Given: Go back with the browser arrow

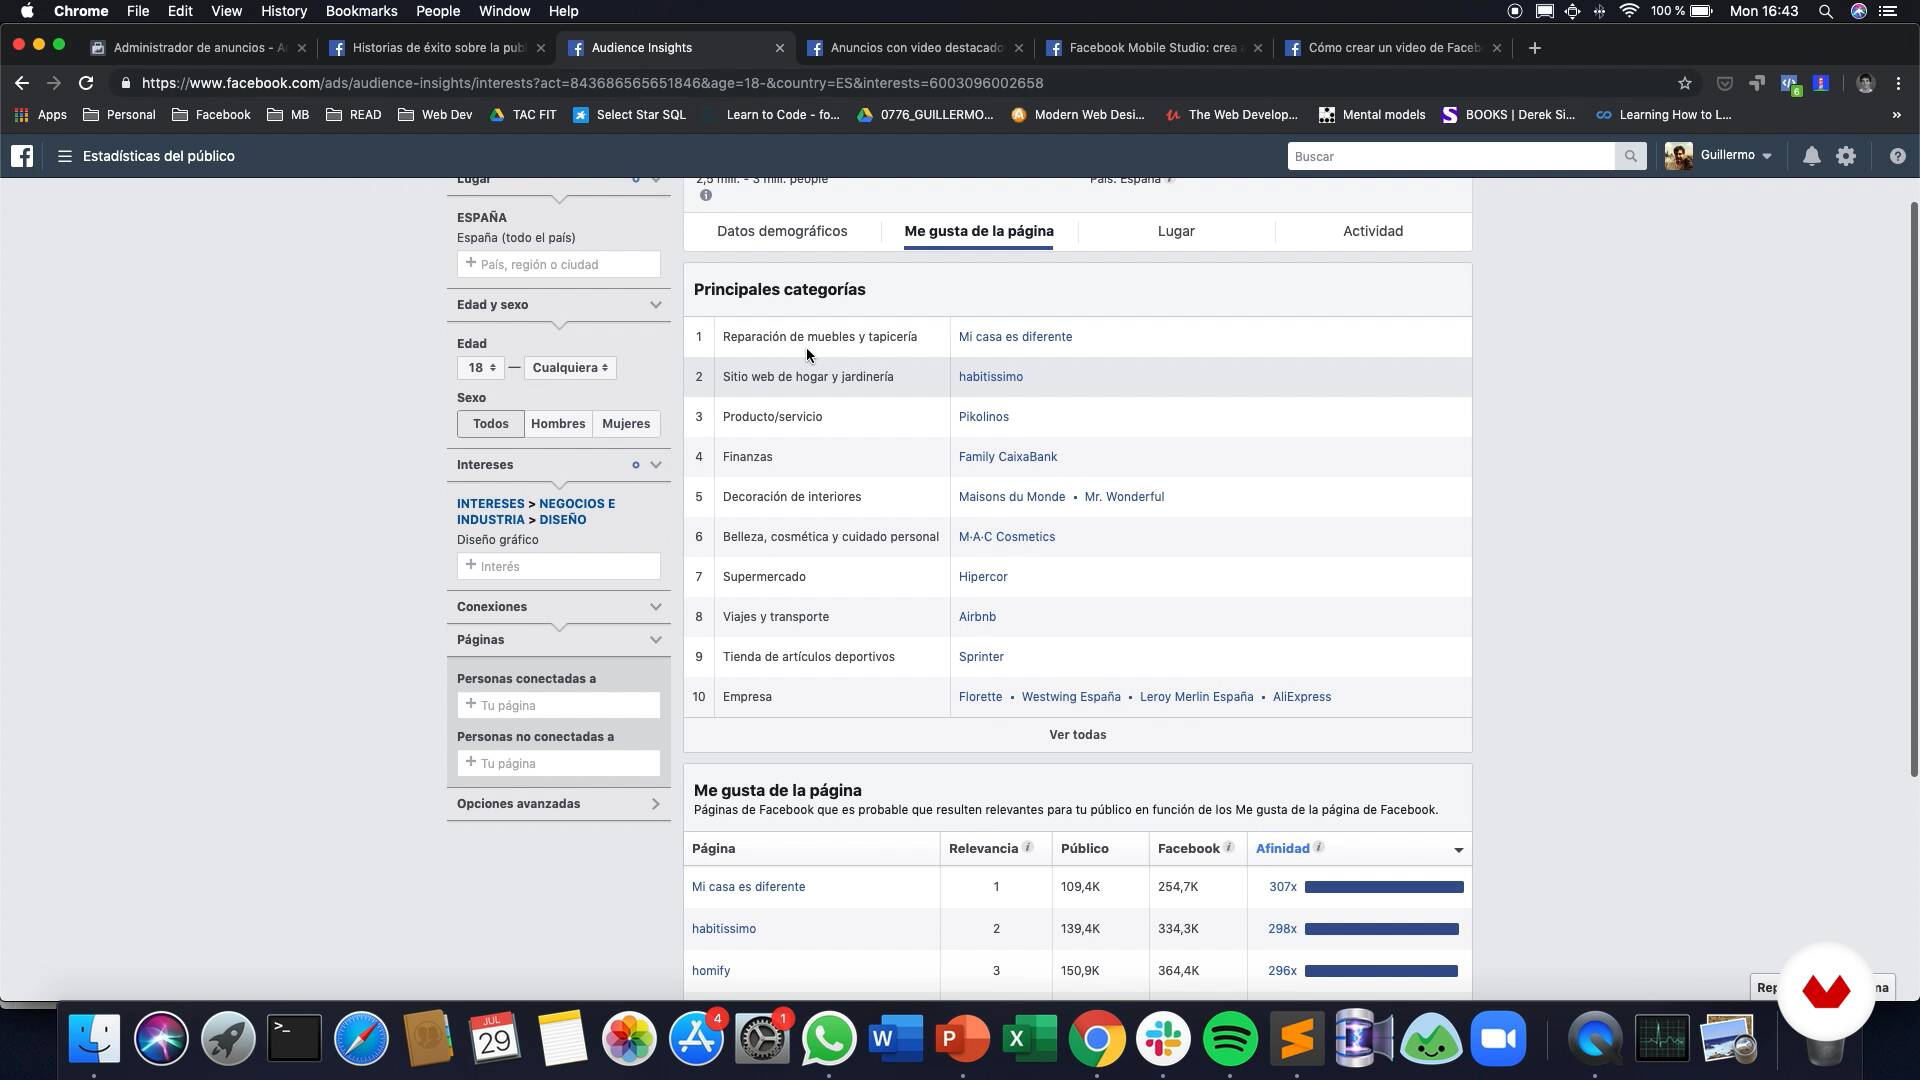Looking at the screenshot, I should (22, 83).
